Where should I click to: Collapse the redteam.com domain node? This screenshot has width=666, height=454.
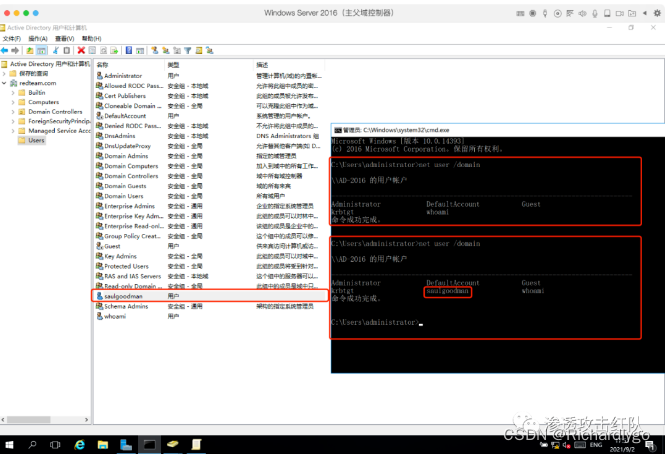(4, 83)
